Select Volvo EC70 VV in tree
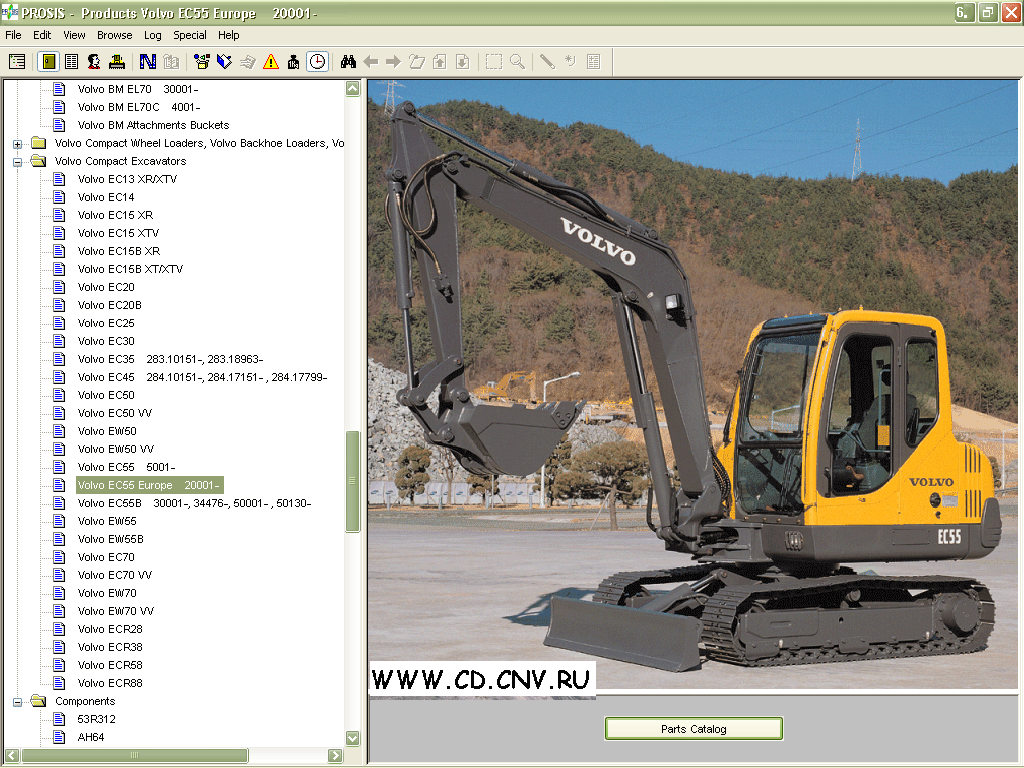This screenshot has width=1024, height=768. pyautogui.click(x=115, y=575)
